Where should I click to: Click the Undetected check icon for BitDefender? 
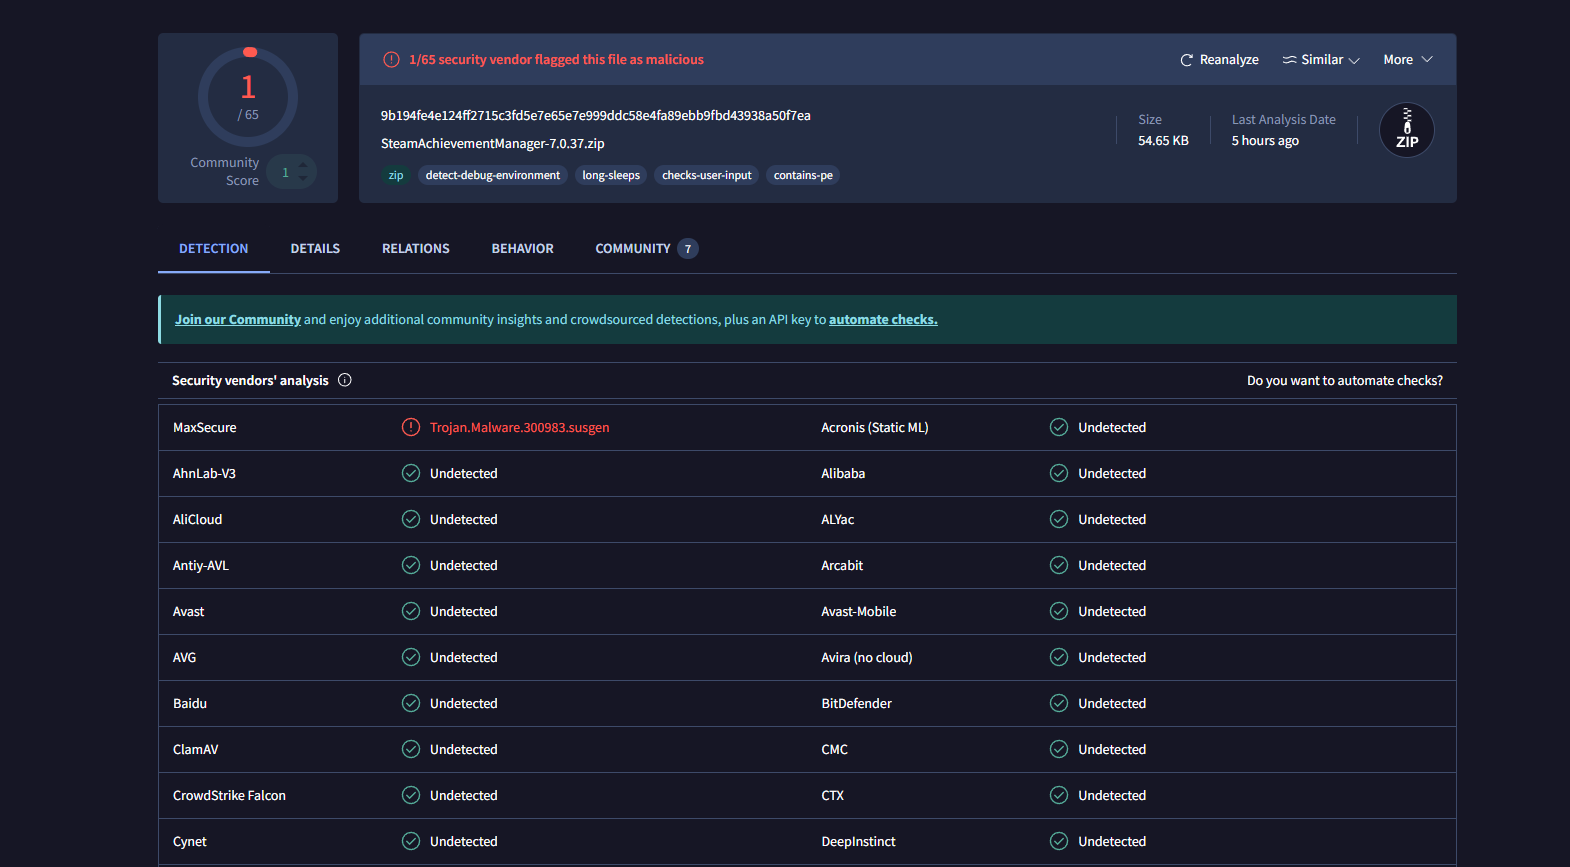coord(1058,703)
